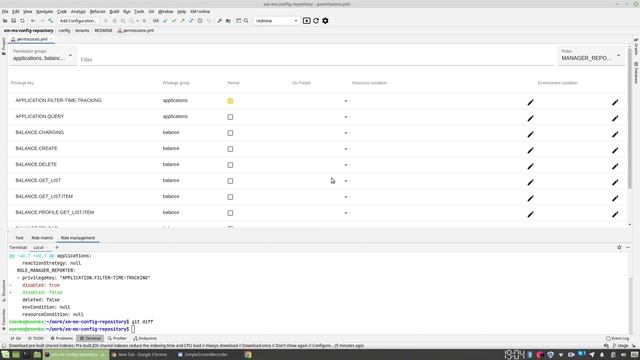Viewport: 640px width, 360px height.
Task: Edit environment condition for BALANCE.CREATE
Action: pos(615,150)
